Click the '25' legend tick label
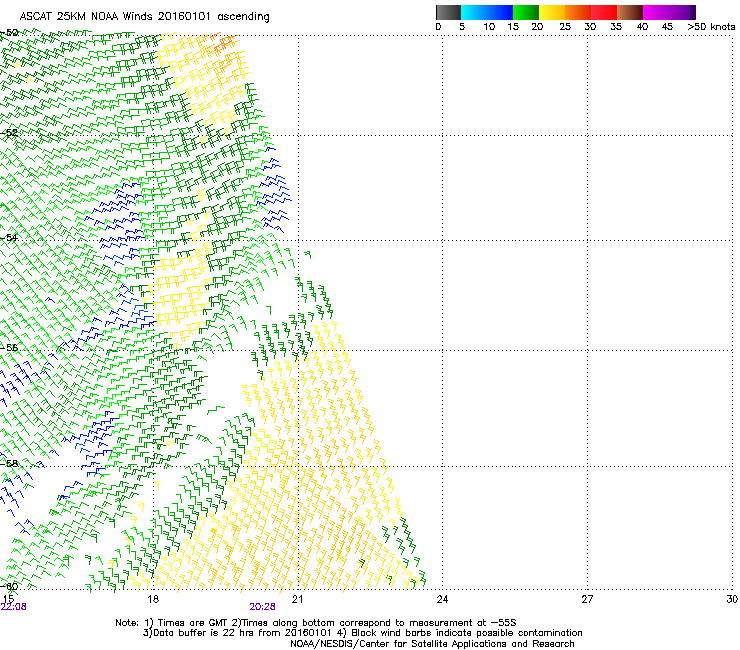The width and height of the screenshot is (740, 650). [565, 27]
